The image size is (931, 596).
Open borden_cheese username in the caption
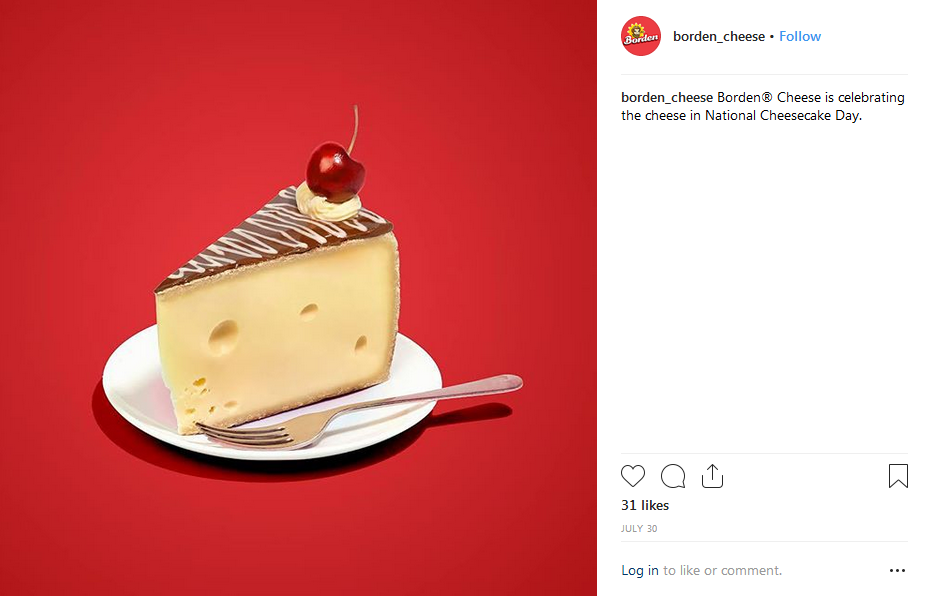tap(667, 97)
